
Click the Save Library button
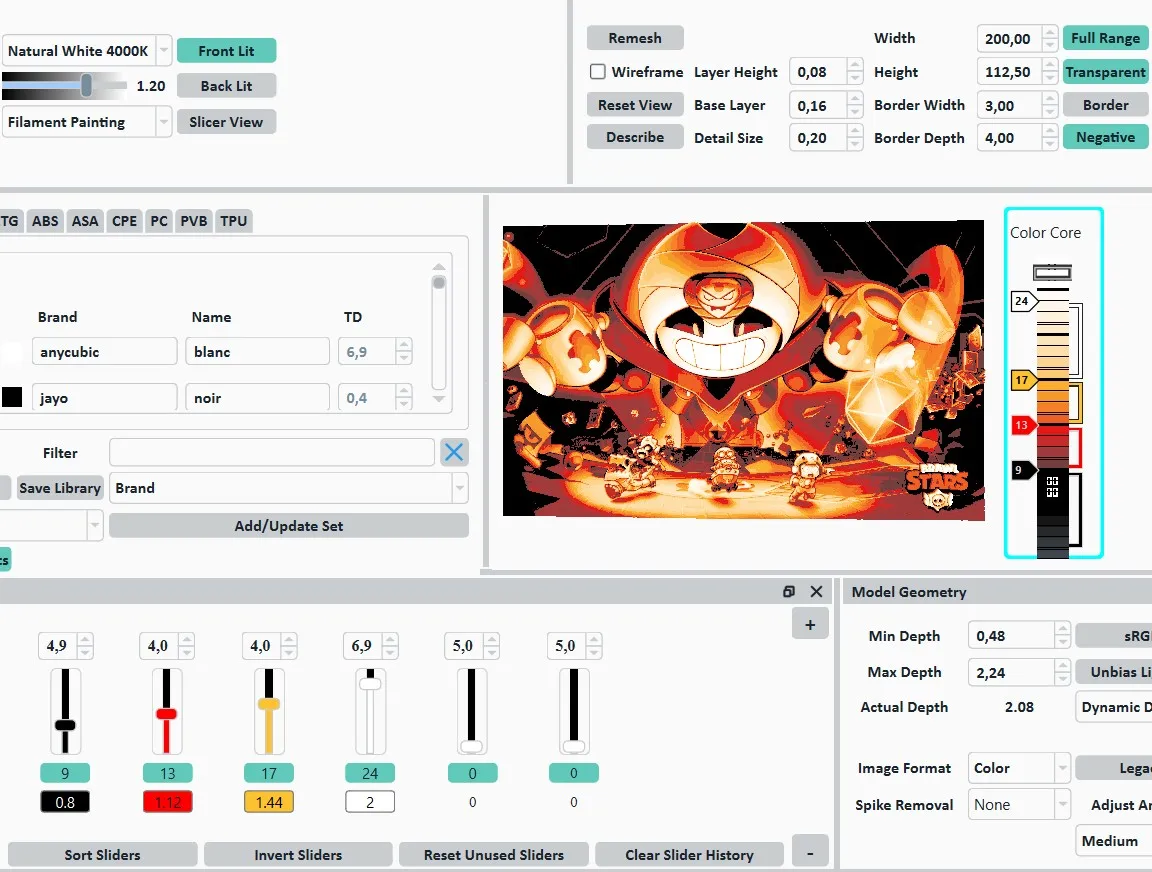[x=60, y=488]
